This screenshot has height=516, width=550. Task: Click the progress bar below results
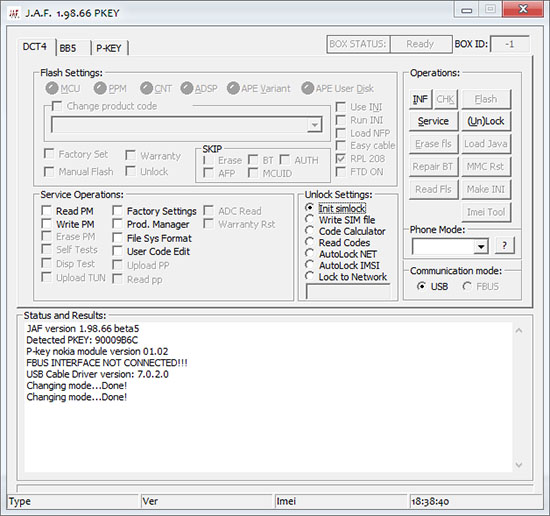pos(275,488)
